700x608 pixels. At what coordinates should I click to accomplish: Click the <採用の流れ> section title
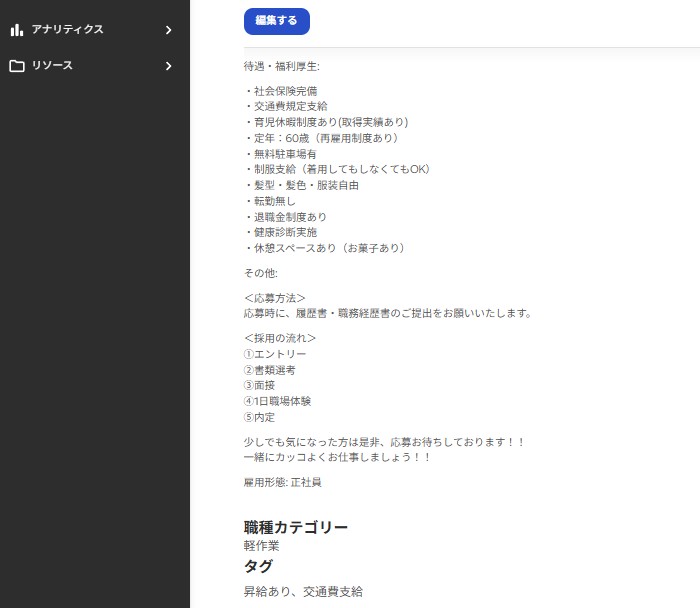[x=279, y=338]
